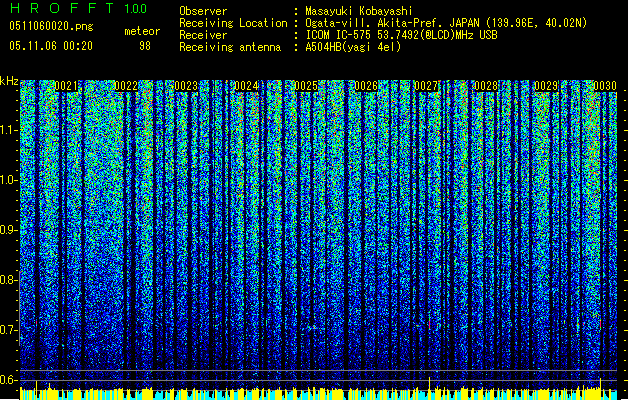Click the 'Receiver' field label
The width and height of the screenshot is (629, 400).
pyautogui.click(x=203, y=35)
